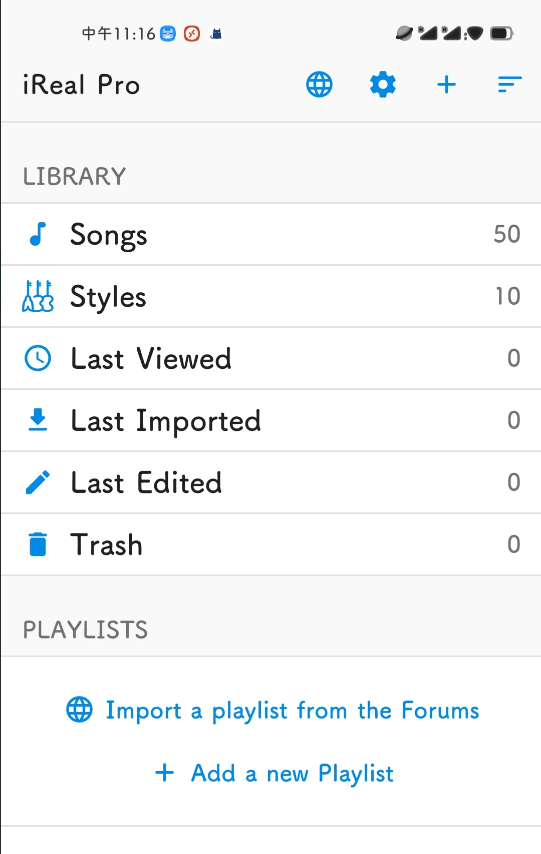Click Add a new Playlist

(292, 773)
